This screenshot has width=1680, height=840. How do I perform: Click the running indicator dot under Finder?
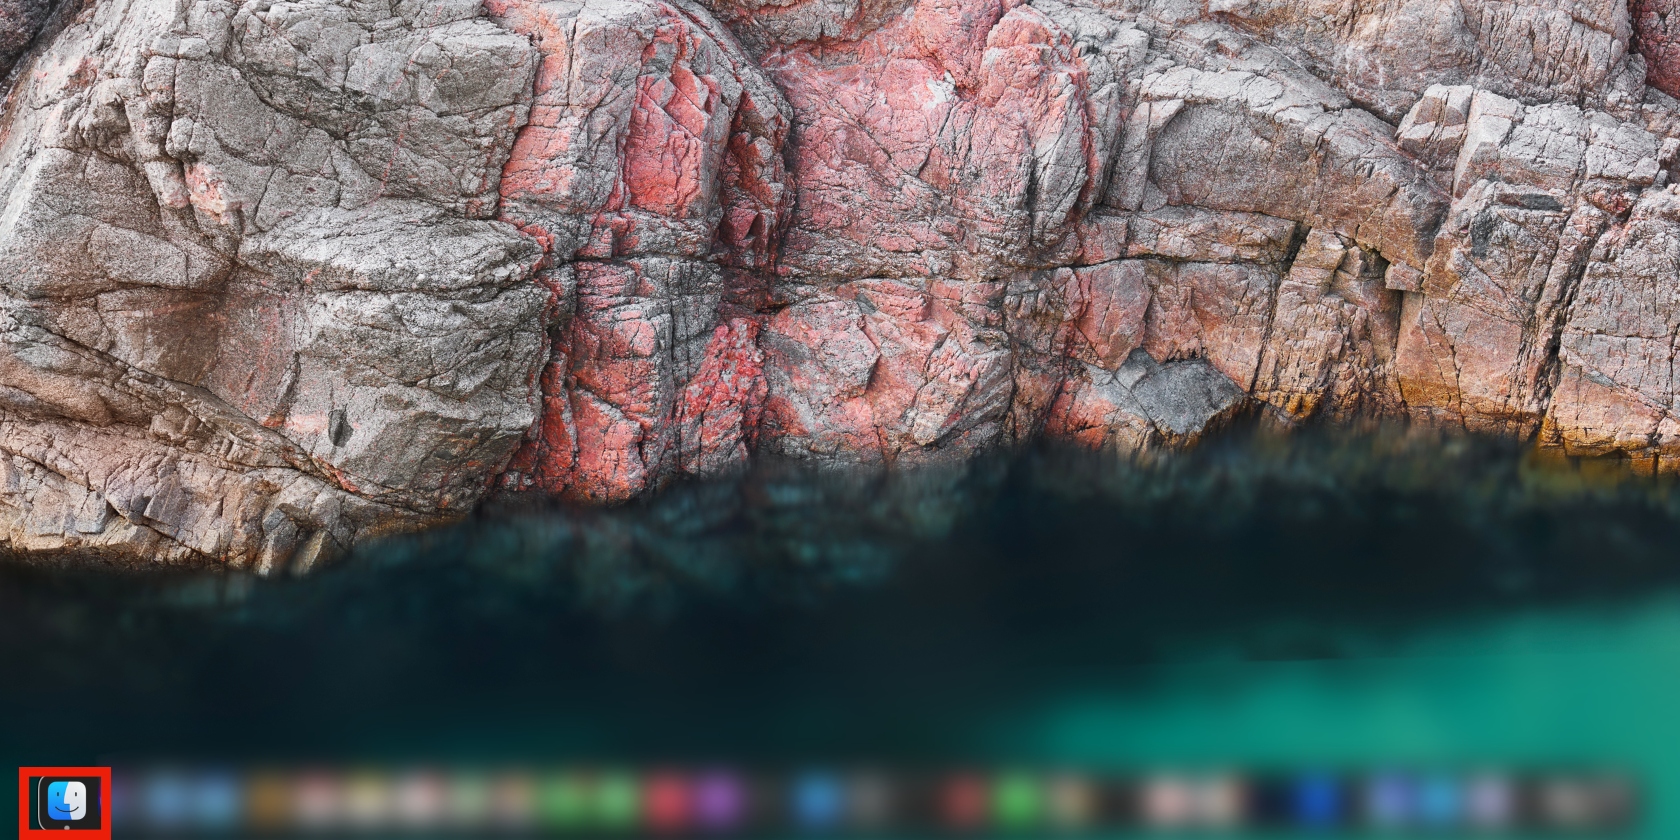tap(67, 827)
